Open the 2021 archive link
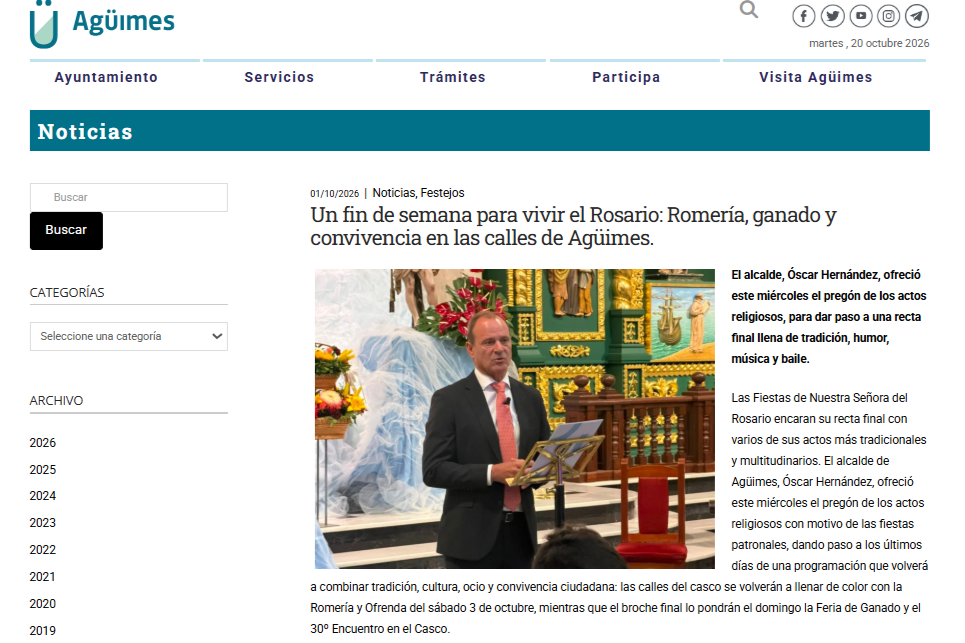Screen dimensions: 965x643 (42, 577)
